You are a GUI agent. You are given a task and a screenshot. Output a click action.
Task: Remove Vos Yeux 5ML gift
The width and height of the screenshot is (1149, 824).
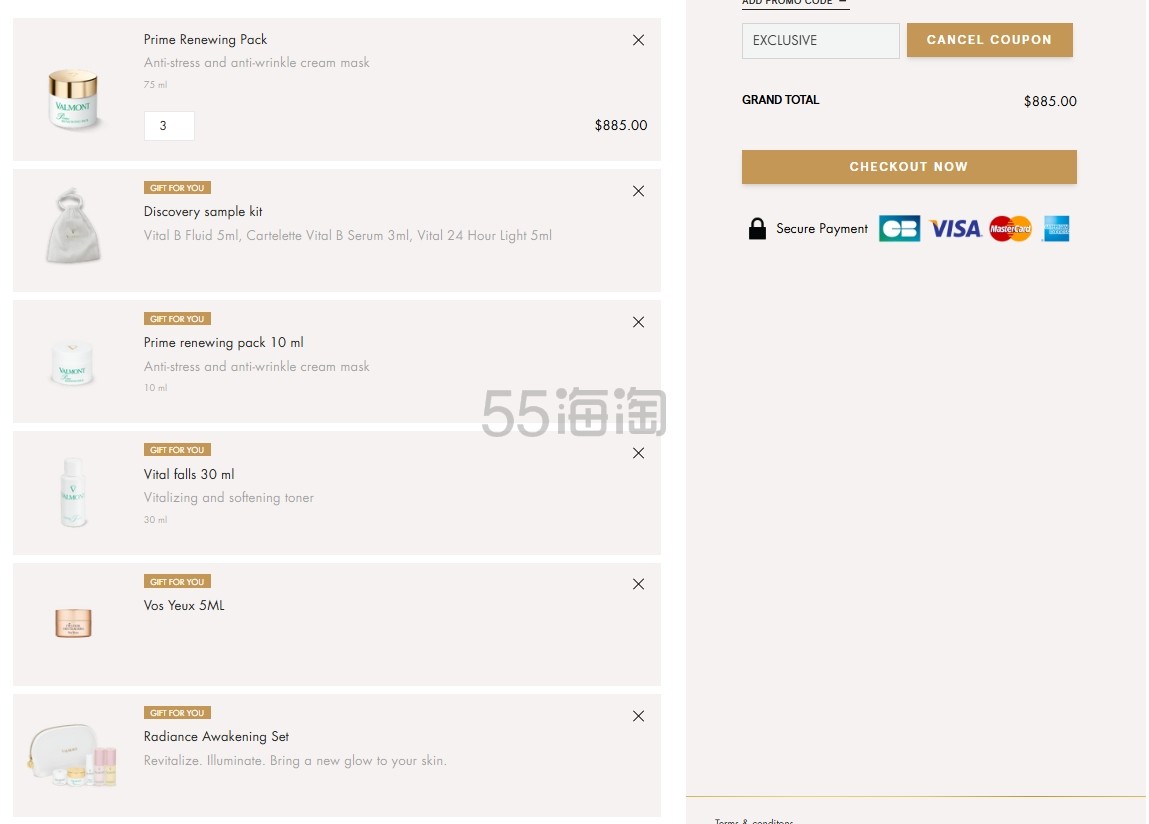click(638, 584)
